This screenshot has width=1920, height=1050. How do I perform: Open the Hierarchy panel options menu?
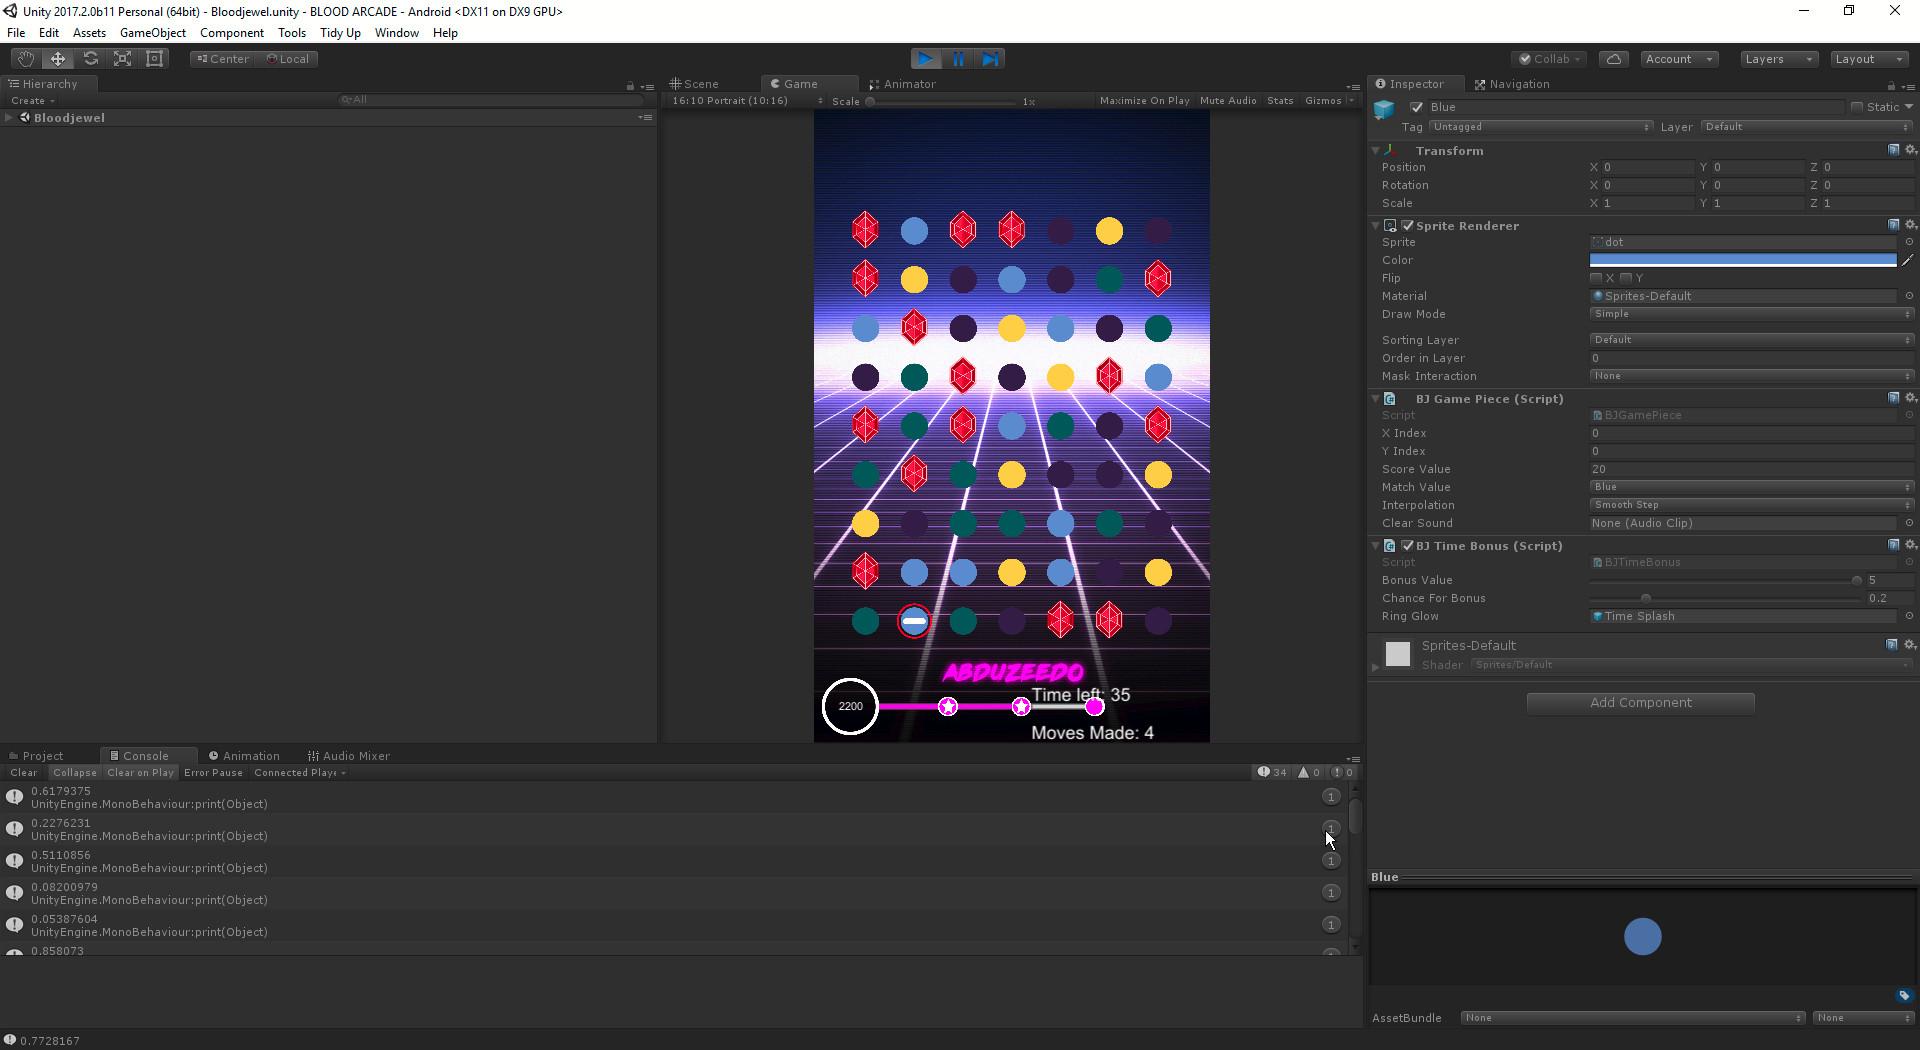coord(647,86)
